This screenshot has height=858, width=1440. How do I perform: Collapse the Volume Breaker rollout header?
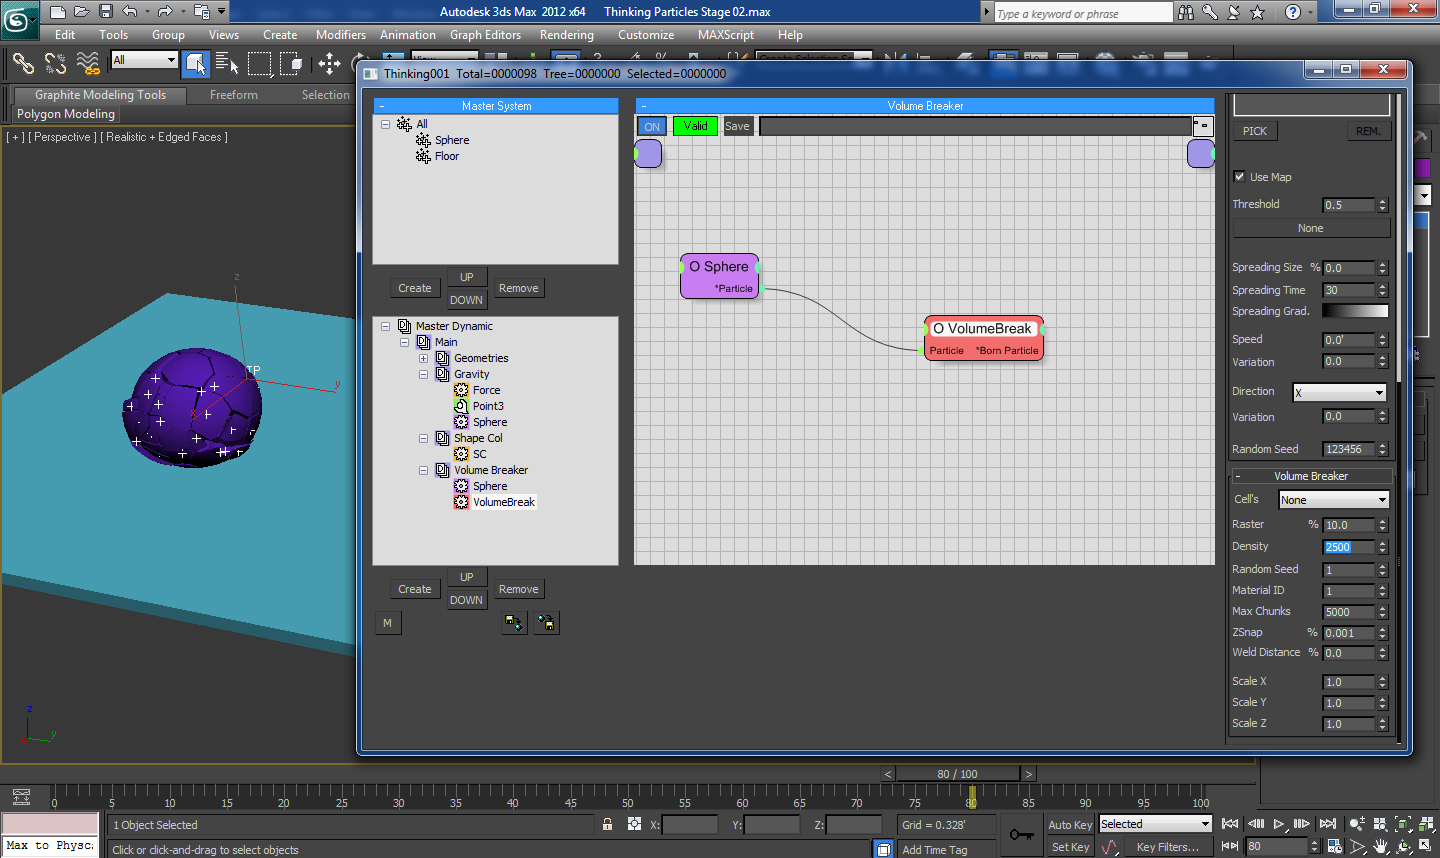1310,476
